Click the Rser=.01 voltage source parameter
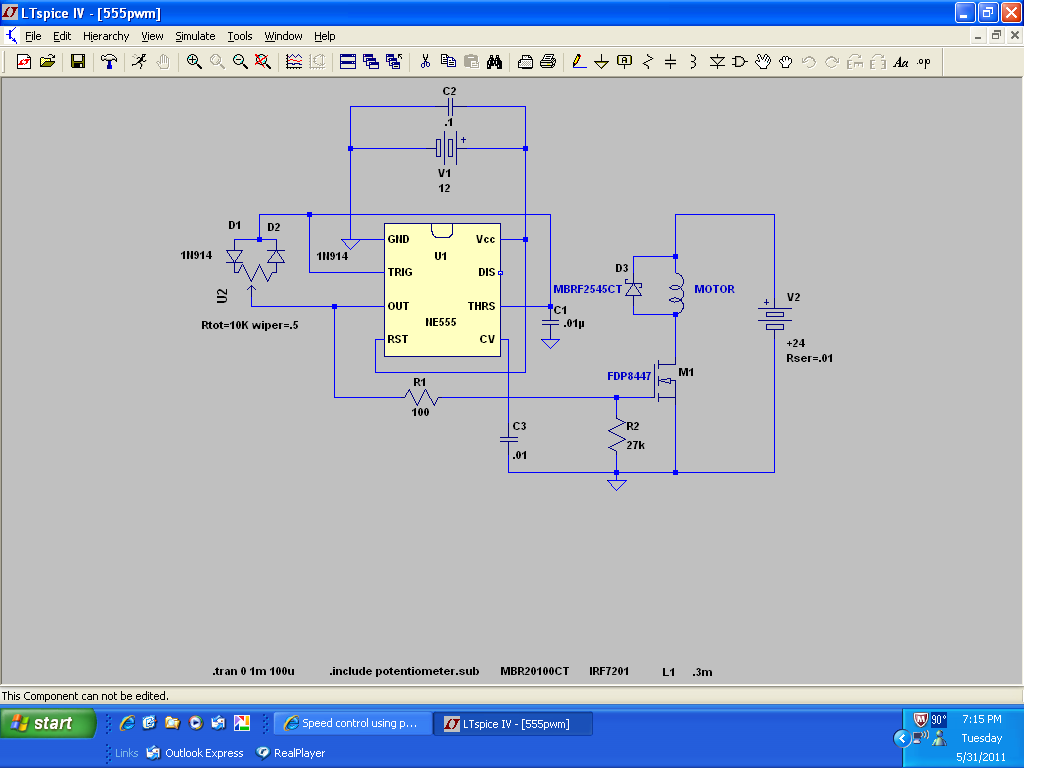1042x770 pixels. [809, 358]
